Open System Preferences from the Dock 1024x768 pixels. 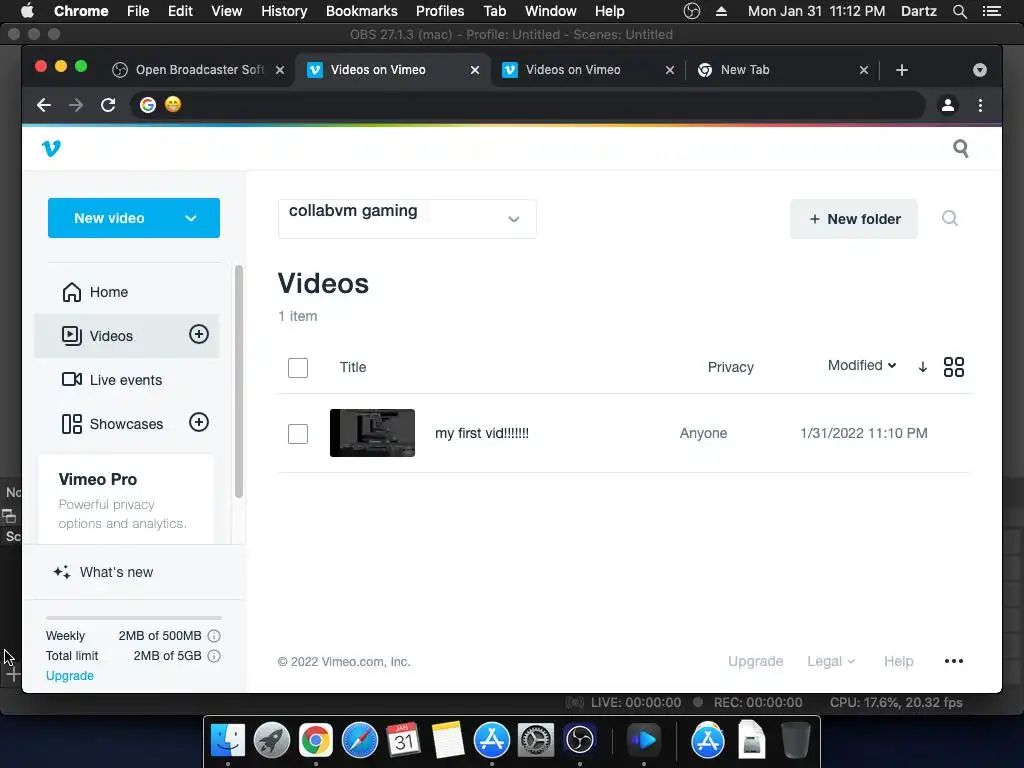(536, 740)
